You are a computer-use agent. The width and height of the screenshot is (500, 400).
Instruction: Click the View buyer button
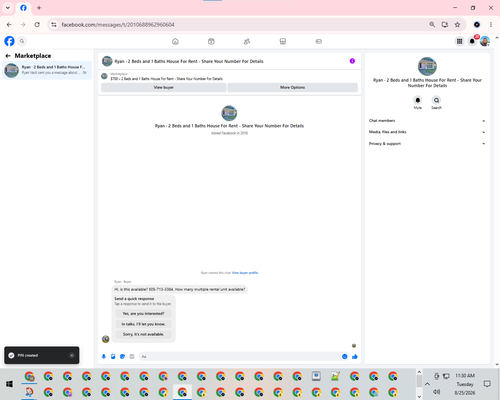click(x=163, y=87)
